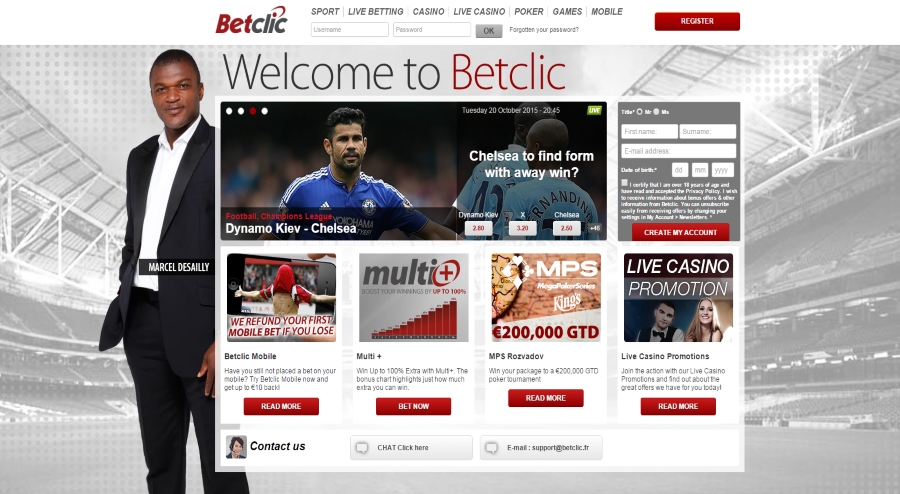Screen dimensions: 900x494
Task: Focus the Username input field
Action: [350, 30]
